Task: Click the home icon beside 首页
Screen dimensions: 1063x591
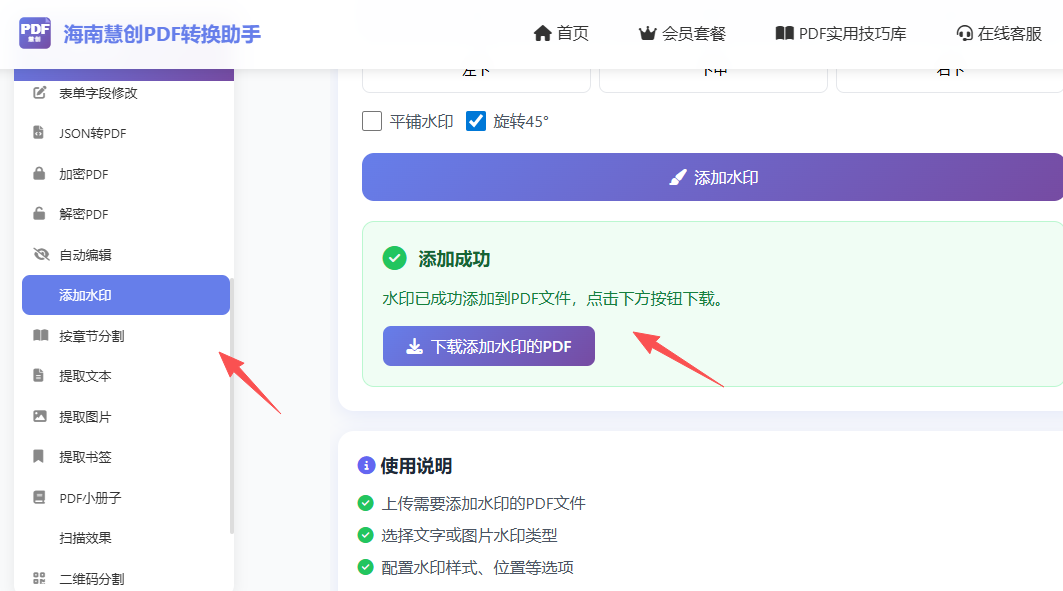Action: (542, 33)
